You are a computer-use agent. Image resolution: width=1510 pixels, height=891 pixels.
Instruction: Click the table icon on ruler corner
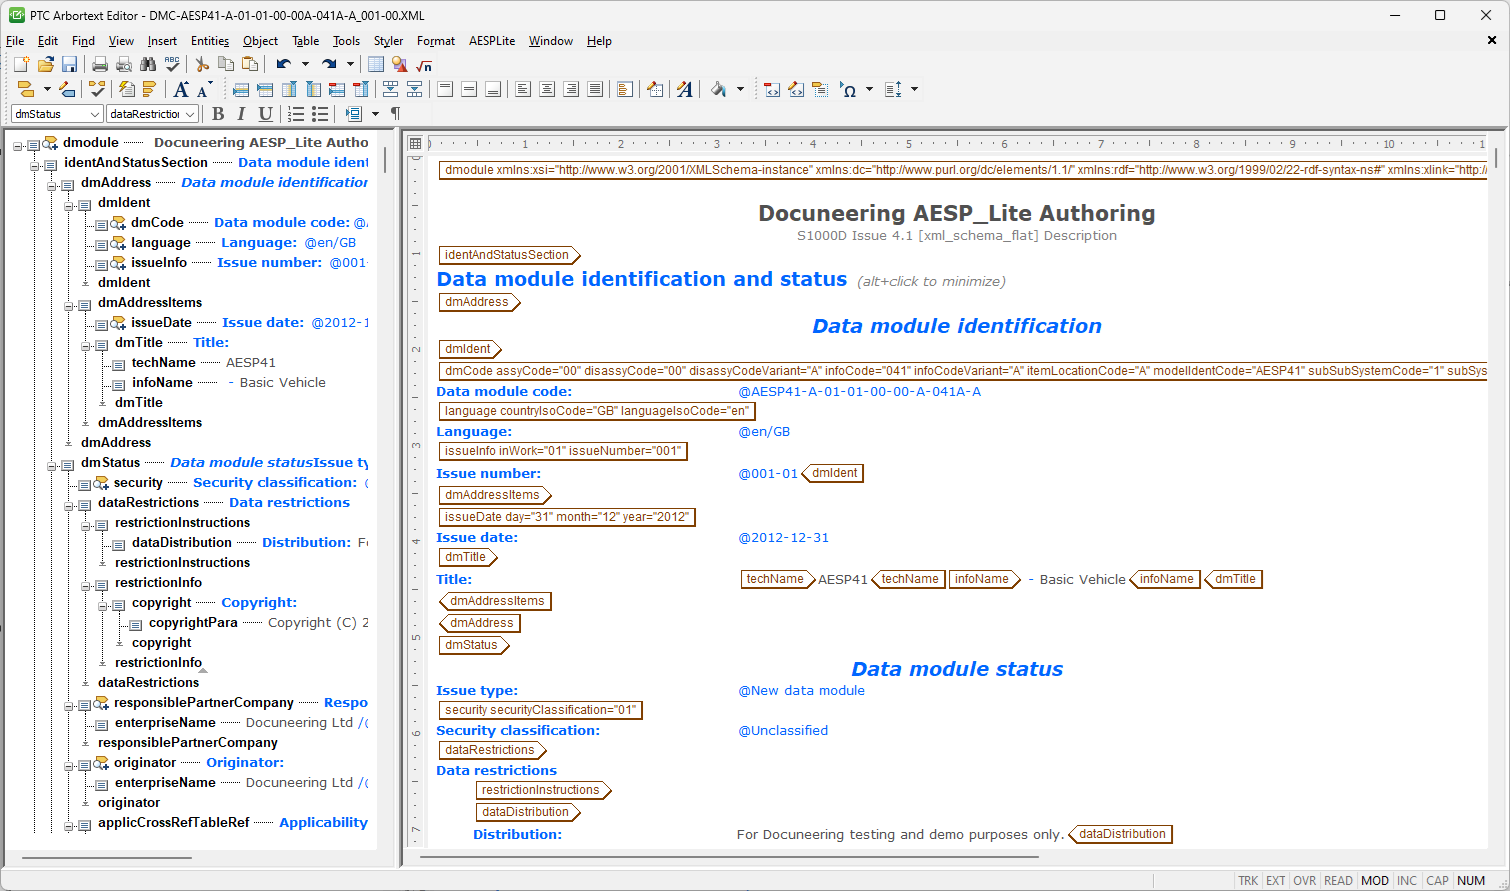click(416, 143)
